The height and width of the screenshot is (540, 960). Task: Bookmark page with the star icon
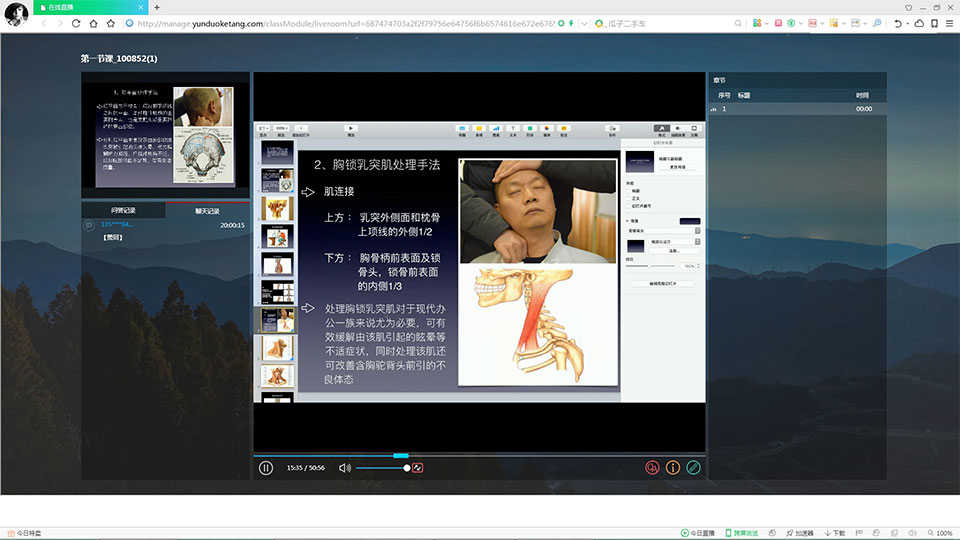pos(111,23)
